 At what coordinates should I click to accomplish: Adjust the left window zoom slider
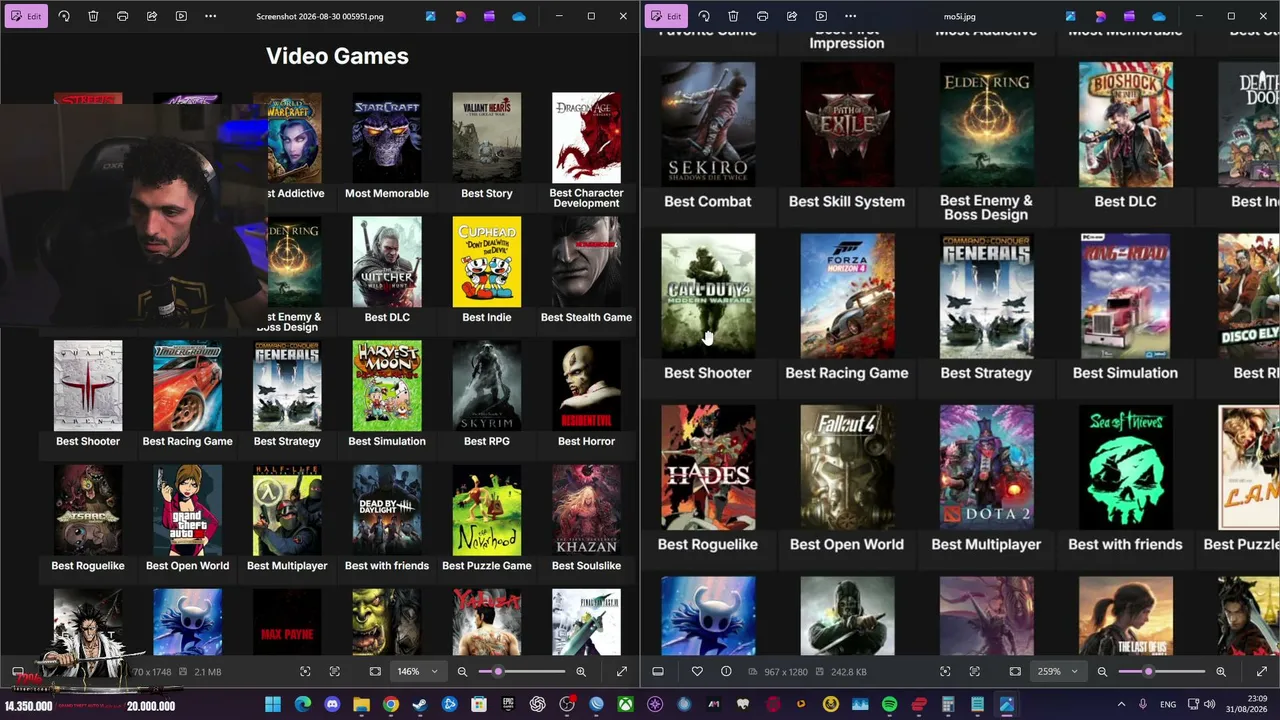pyautogui.click(x=521, y=672)
